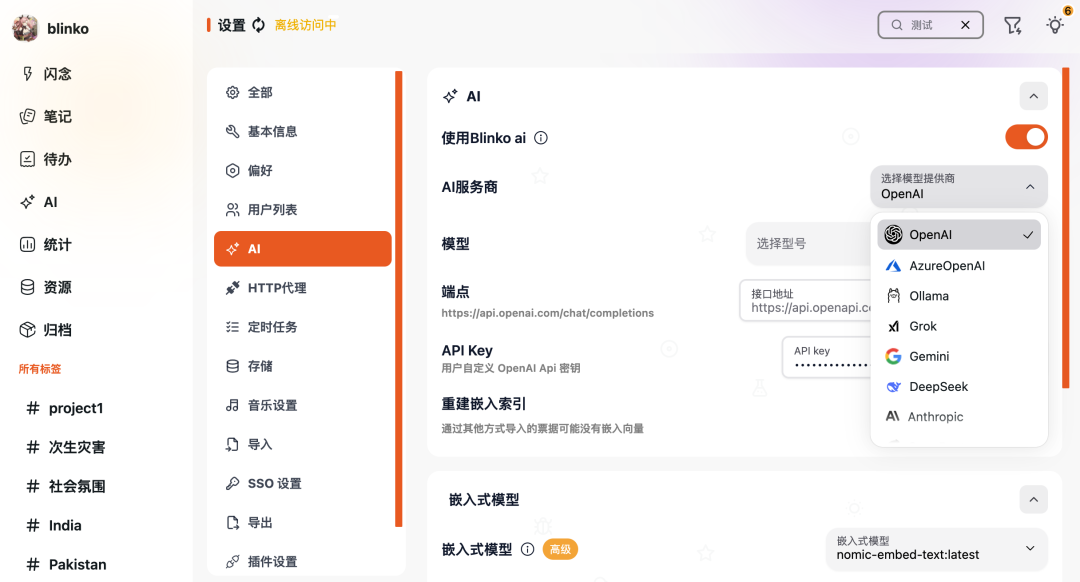Select the highlighted AI settings tab
Screen dimensions: 1080x582
click(x=302, y=249)
